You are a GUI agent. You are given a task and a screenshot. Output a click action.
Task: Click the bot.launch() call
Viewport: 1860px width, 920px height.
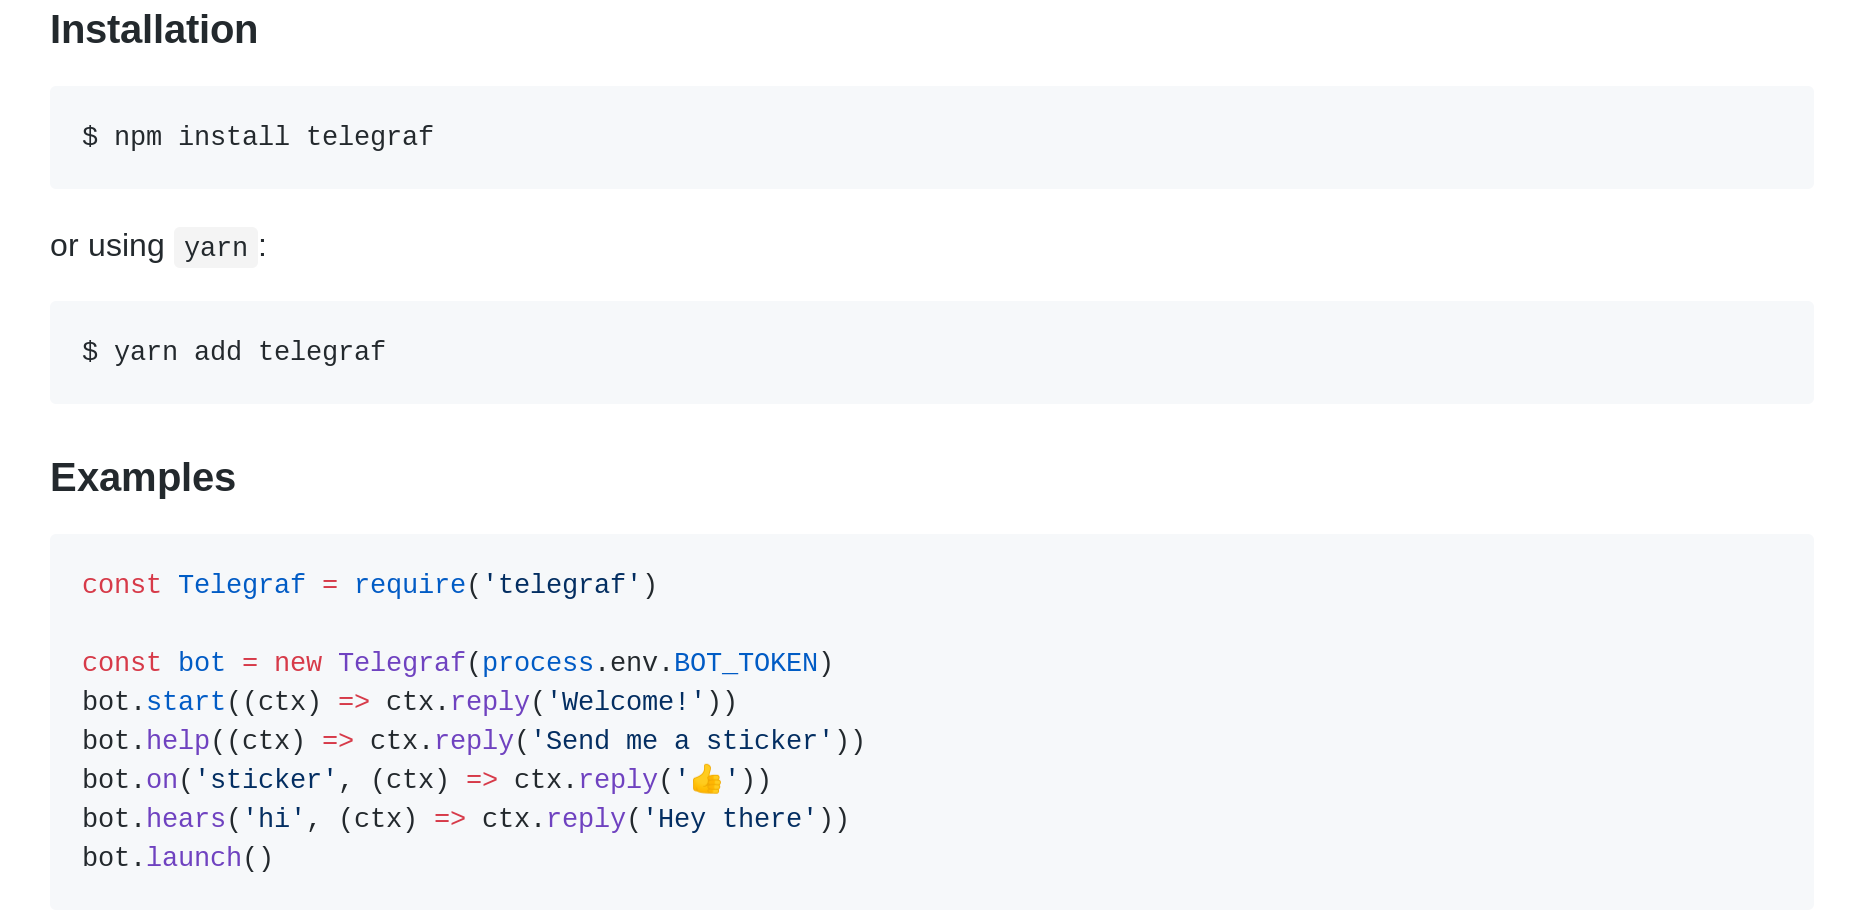pyautogui.click(x=178, y=858)
